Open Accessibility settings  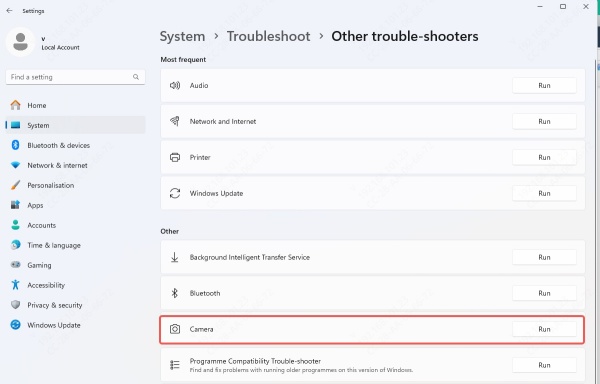point(75,285)
